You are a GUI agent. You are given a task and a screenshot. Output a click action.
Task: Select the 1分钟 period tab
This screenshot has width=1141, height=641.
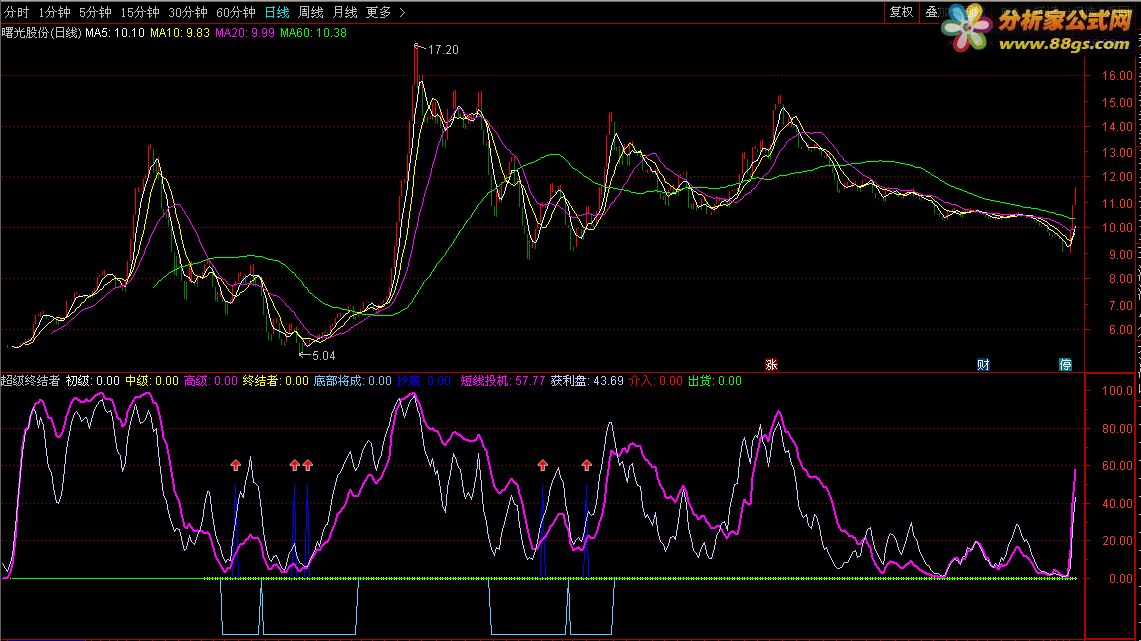point(54,12)
